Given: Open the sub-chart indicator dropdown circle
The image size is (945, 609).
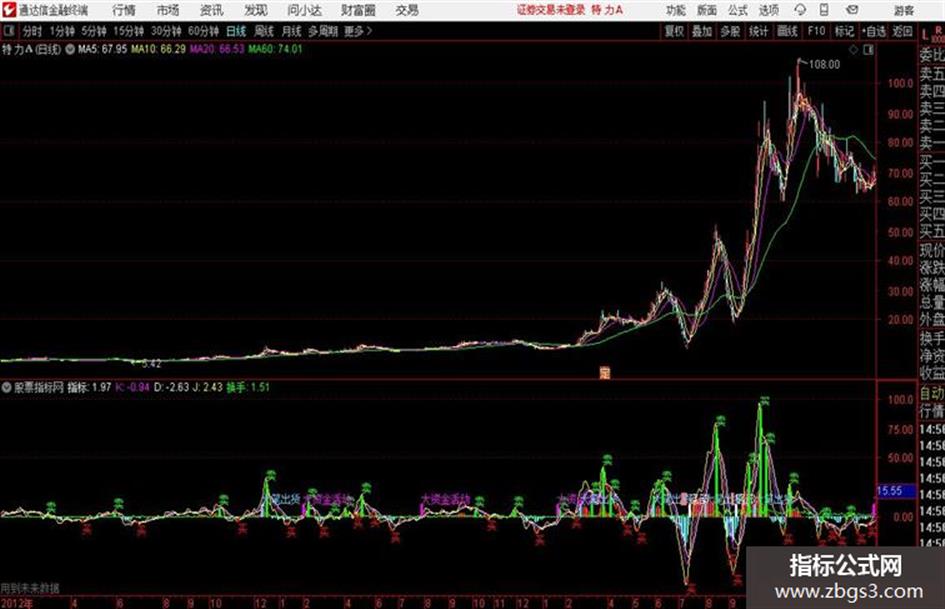Looking at the screenshot, I should pos(7,388).
